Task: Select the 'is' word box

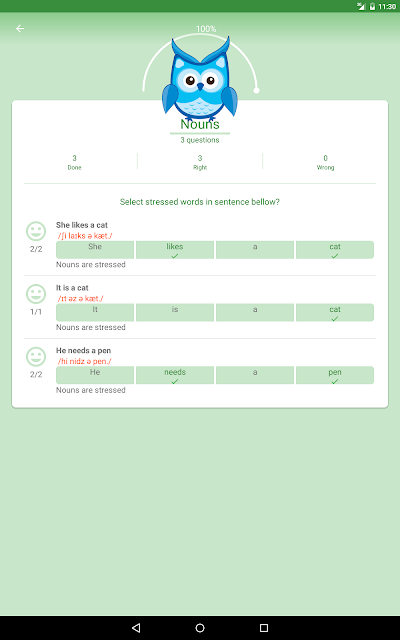Action: (x=175, y=313)
